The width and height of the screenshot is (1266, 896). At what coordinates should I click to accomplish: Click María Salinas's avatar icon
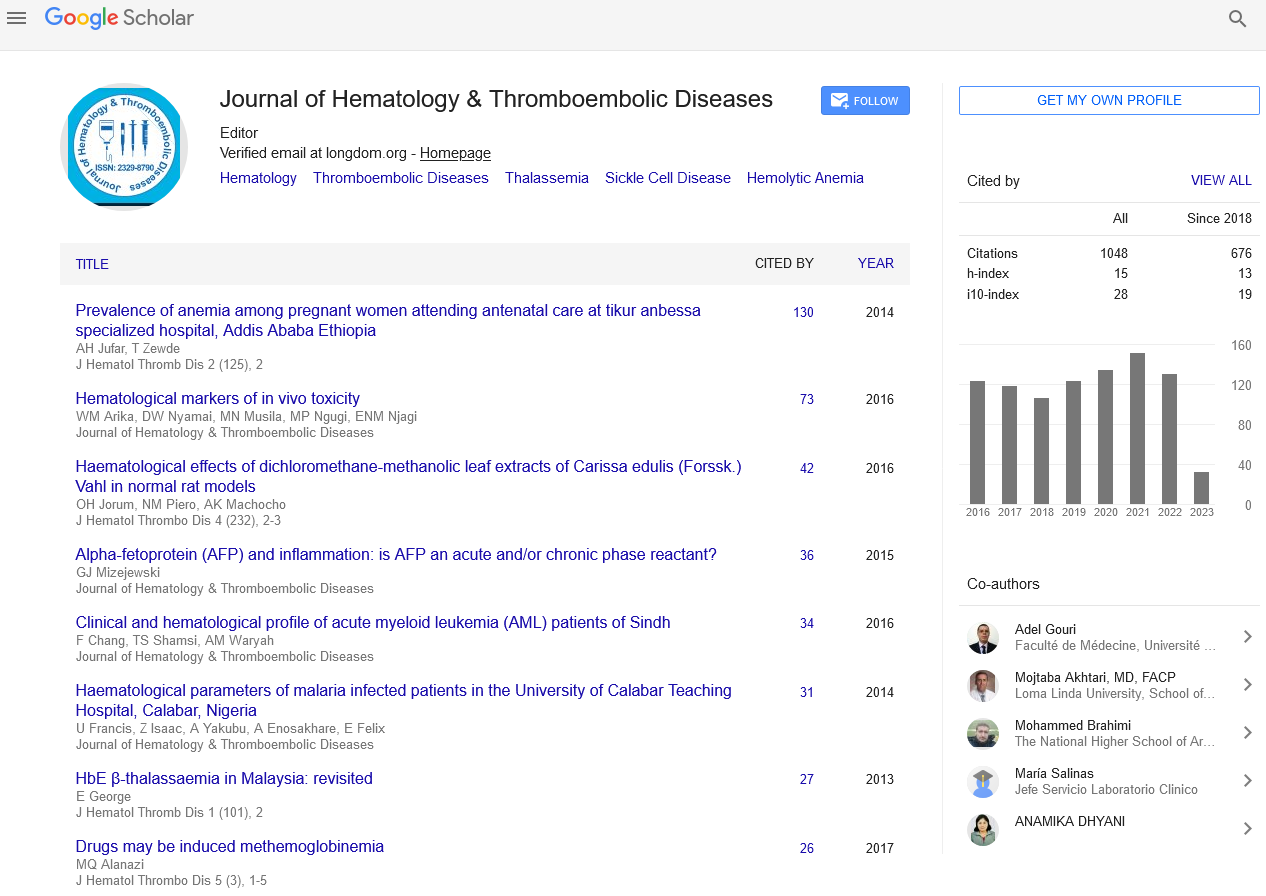(983, 782)
